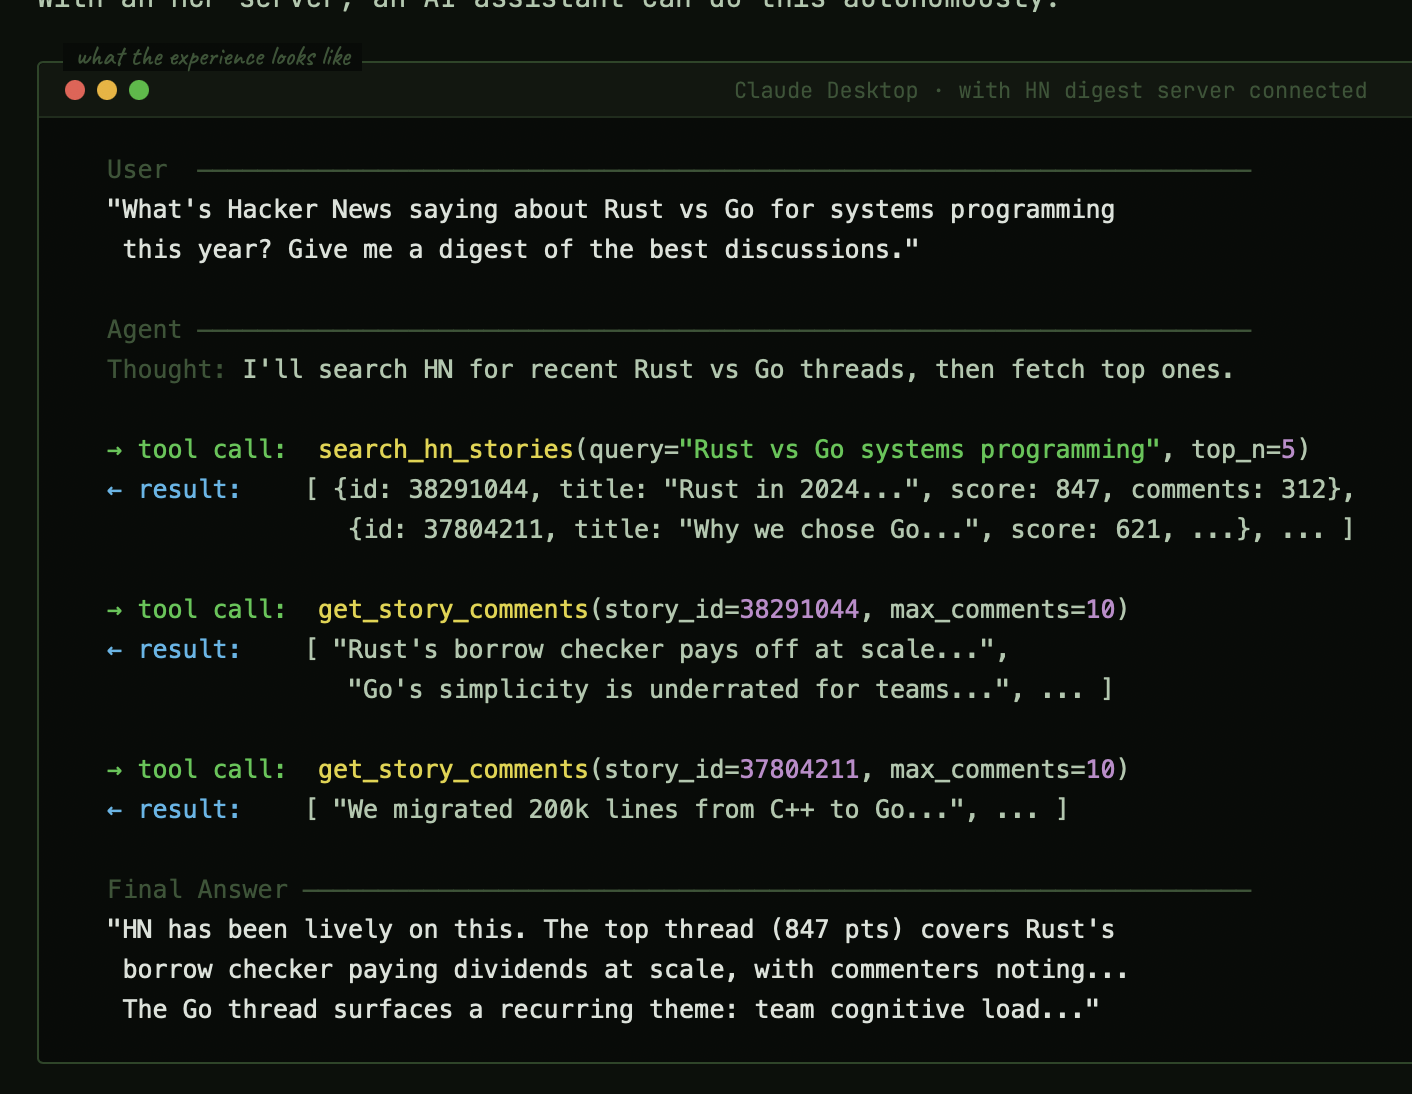Click the first 'tool call:' arrow label
Viewport: 1412px width, 1094px height.
click(197, 450)
